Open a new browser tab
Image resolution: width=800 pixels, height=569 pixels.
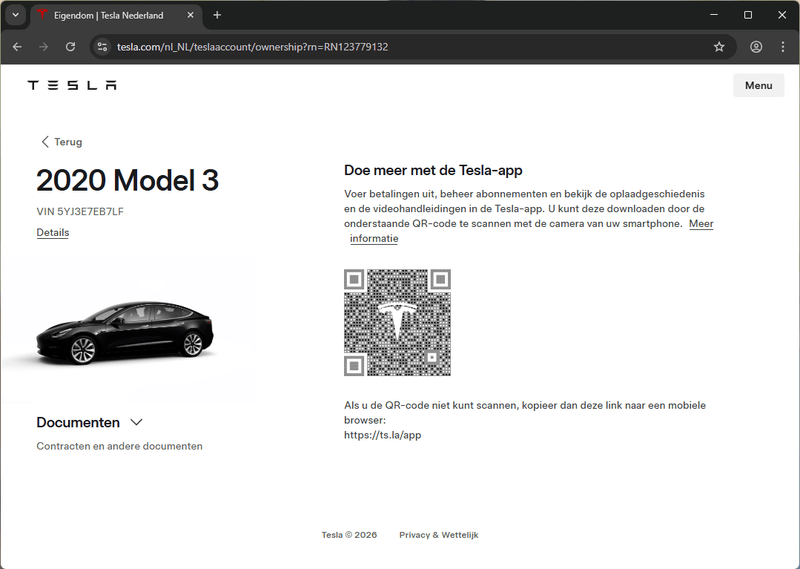[217, 15]
